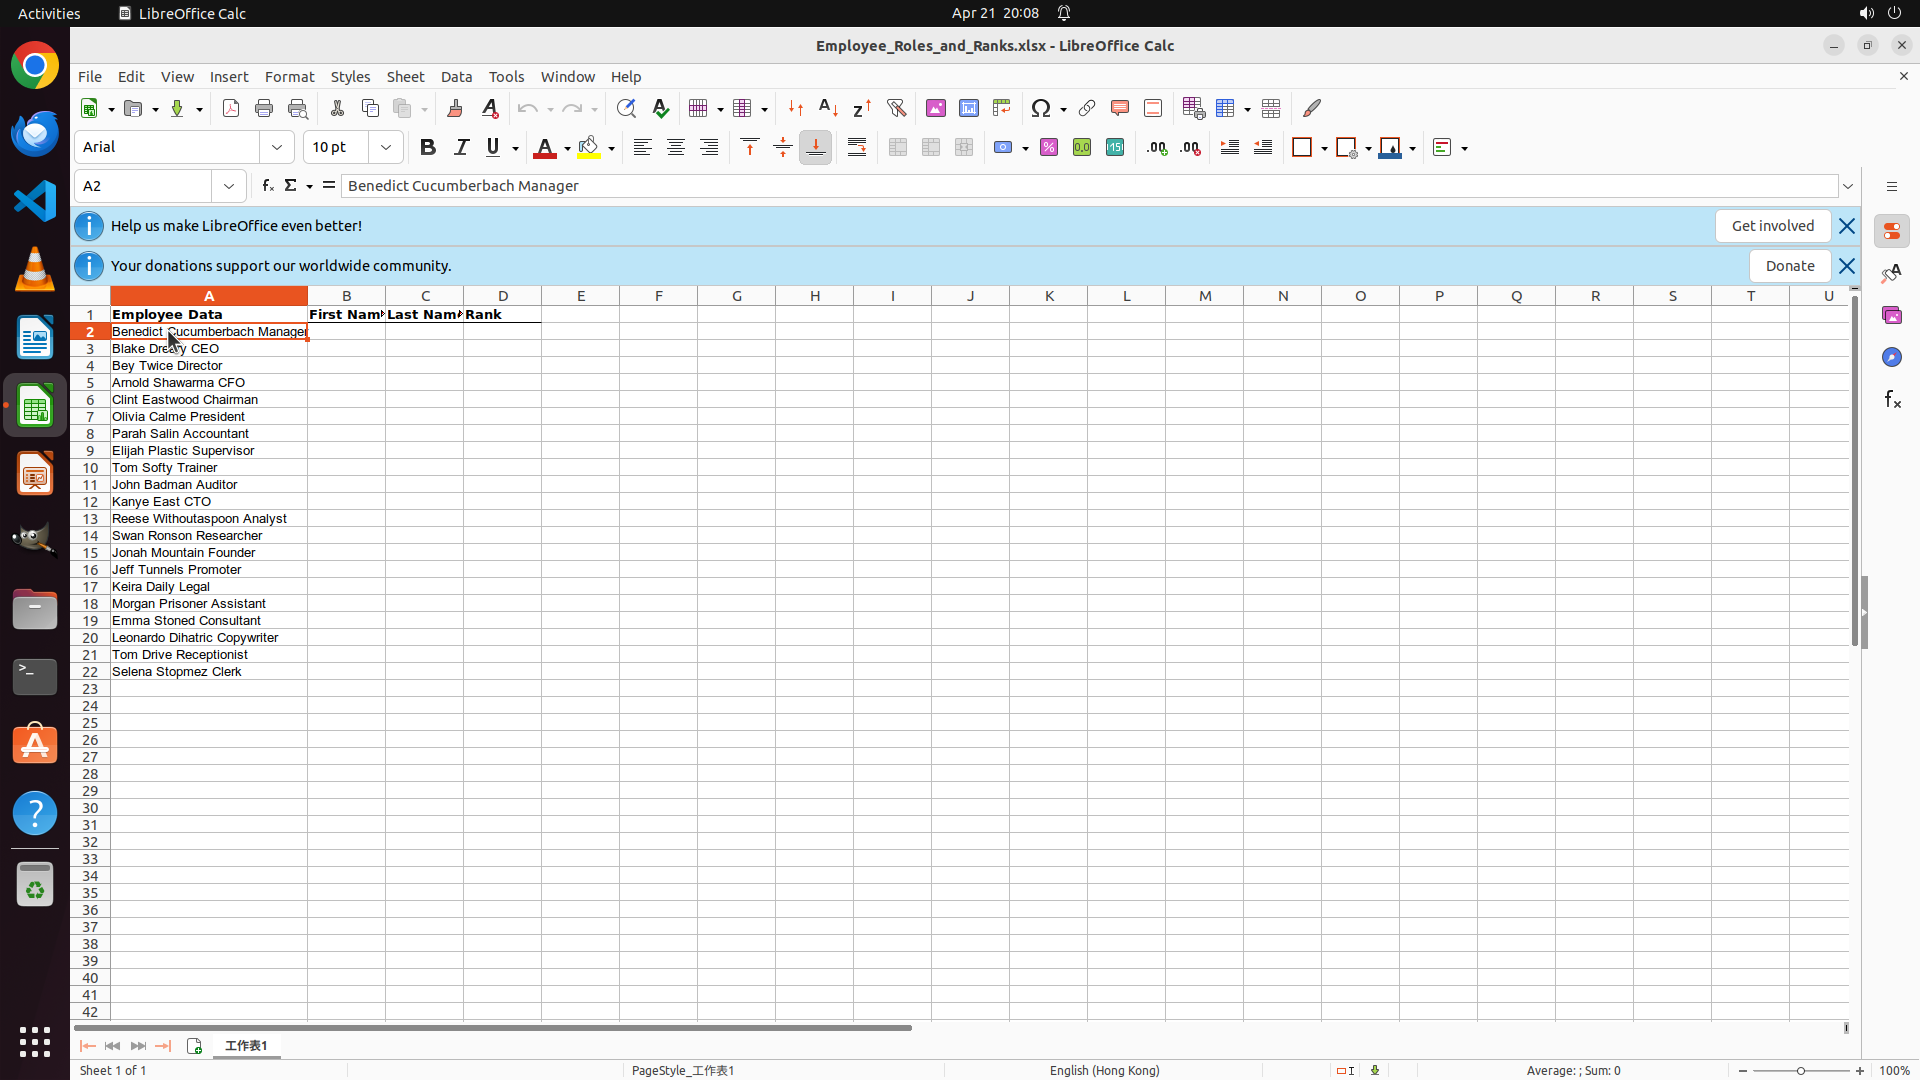Open the AutoFilter tool
Viewport: 1920px width, 1080px height.
pos(896,108)
